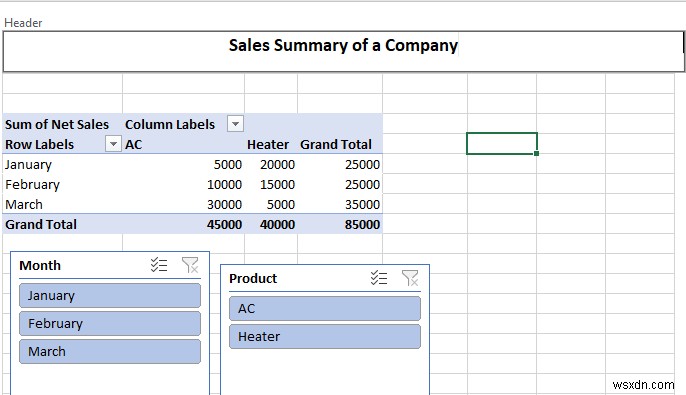The height and width of the screenshot is (395, 686).
Task: Click the active cell with the green border
Action: tap(502, 143)
